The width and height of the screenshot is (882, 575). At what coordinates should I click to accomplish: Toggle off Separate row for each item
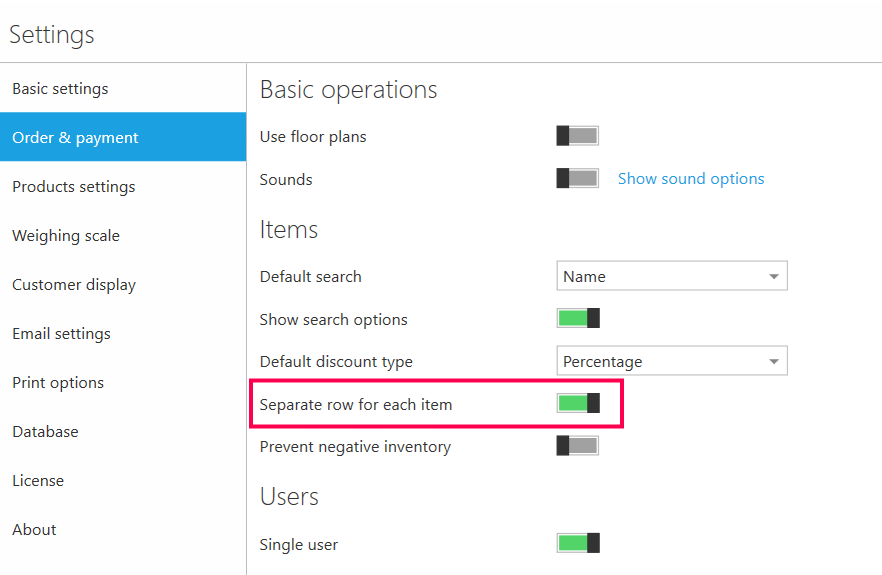point(577,404)
